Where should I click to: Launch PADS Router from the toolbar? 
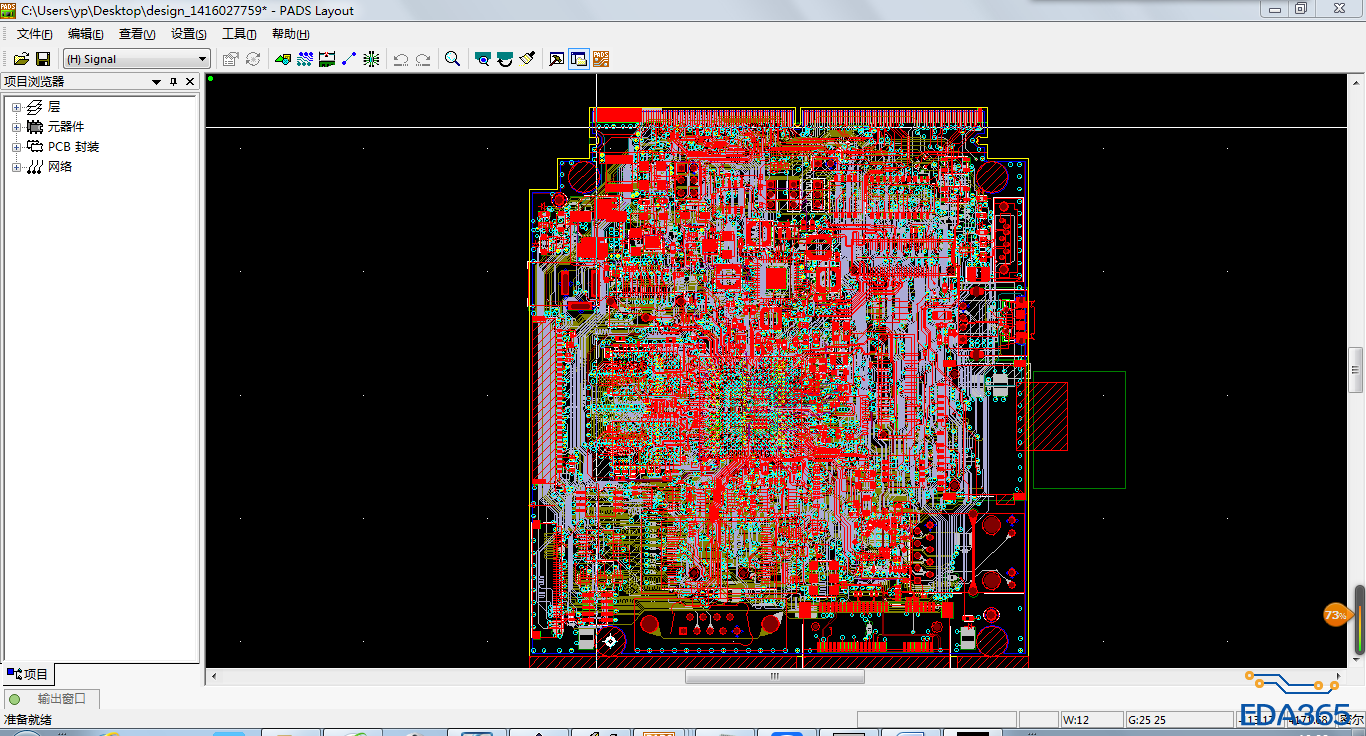pos(601,59)
